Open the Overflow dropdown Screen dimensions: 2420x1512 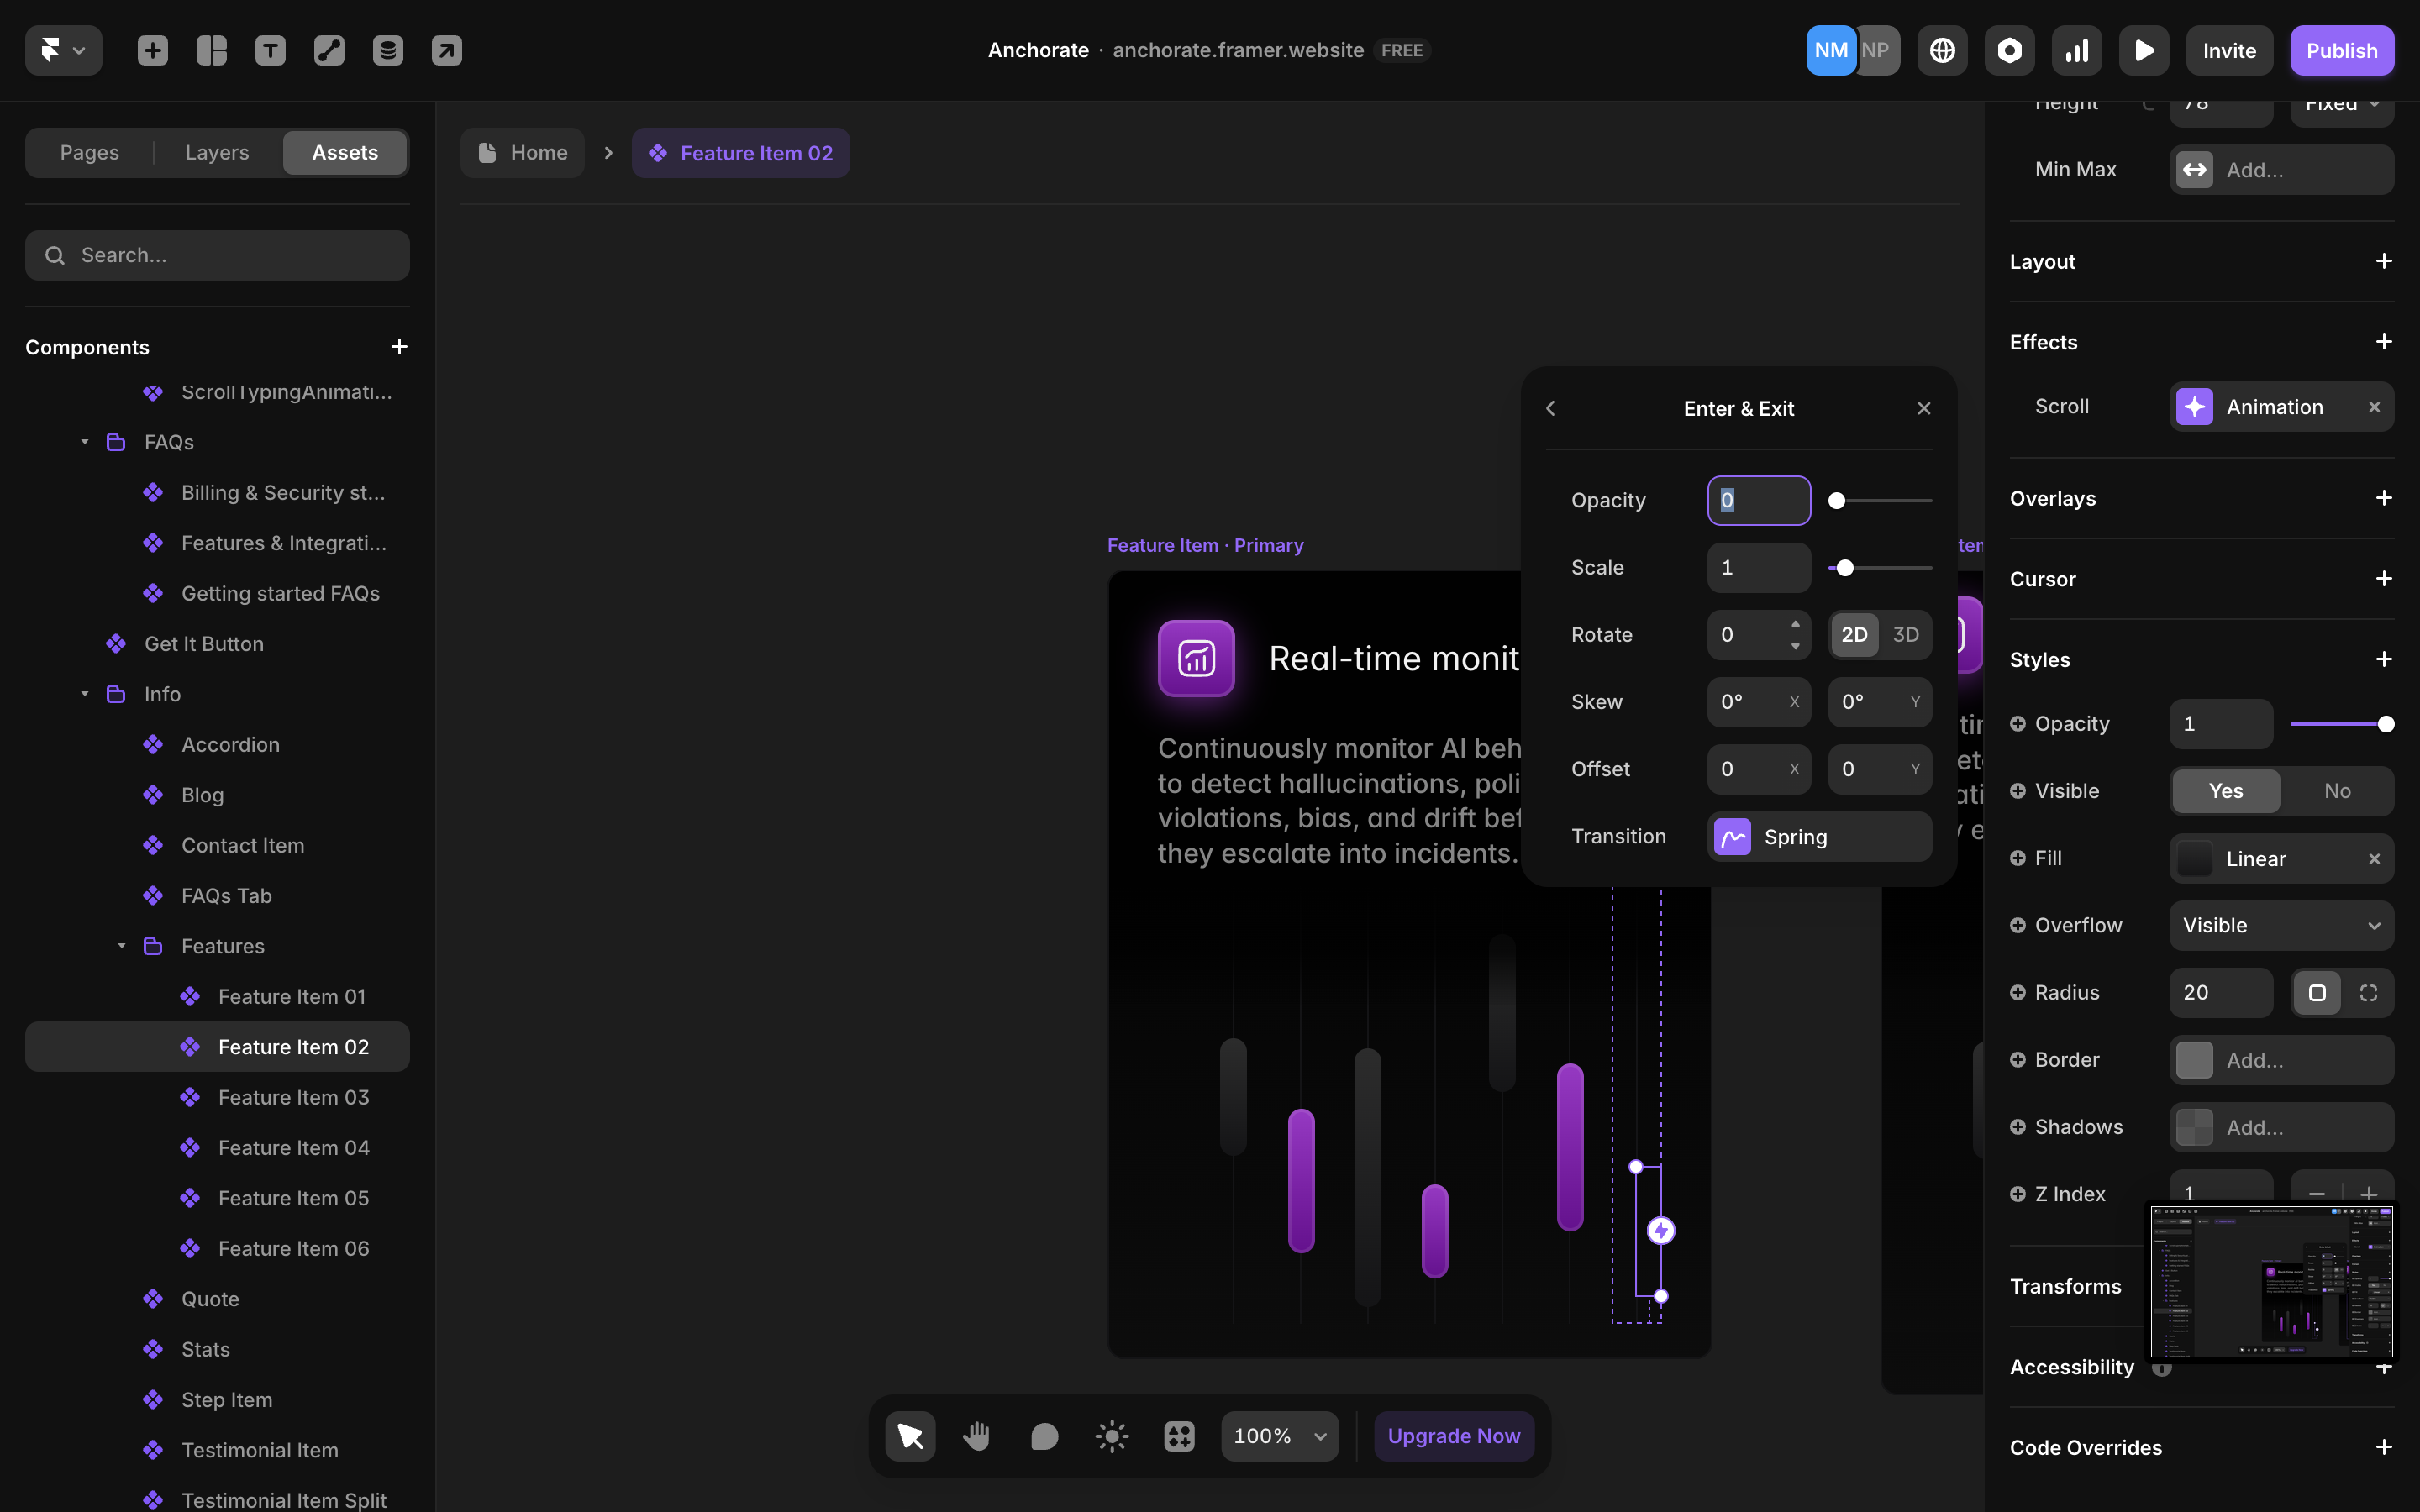click(2281, 925)
